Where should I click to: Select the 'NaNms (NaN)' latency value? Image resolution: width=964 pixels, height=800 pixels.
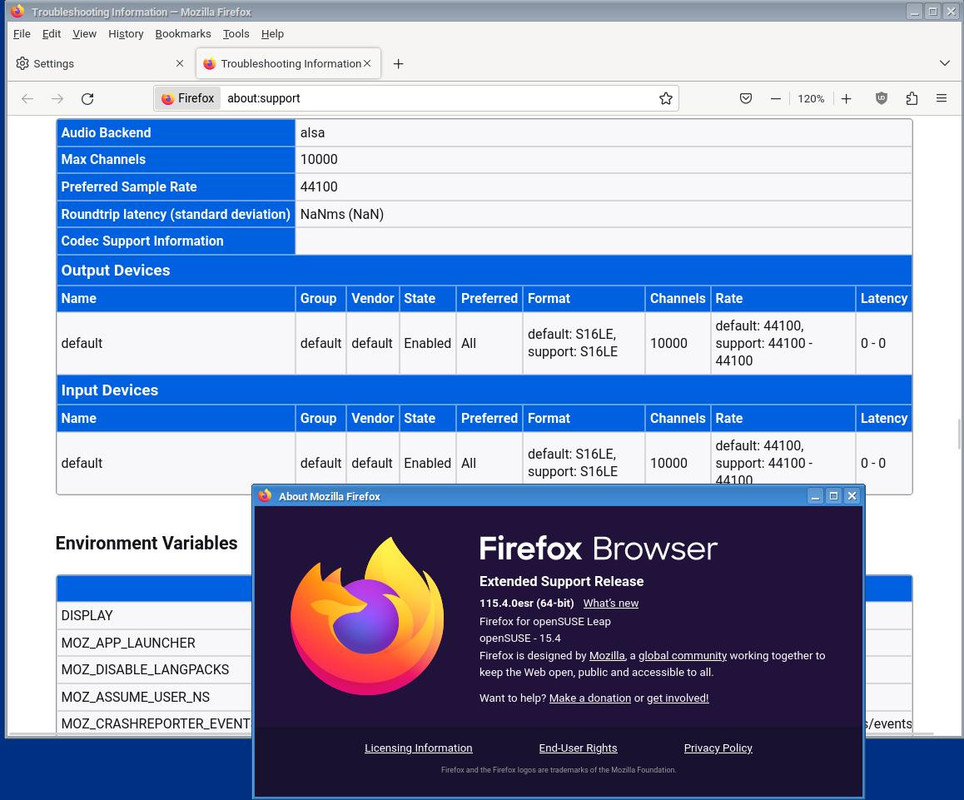342,214
